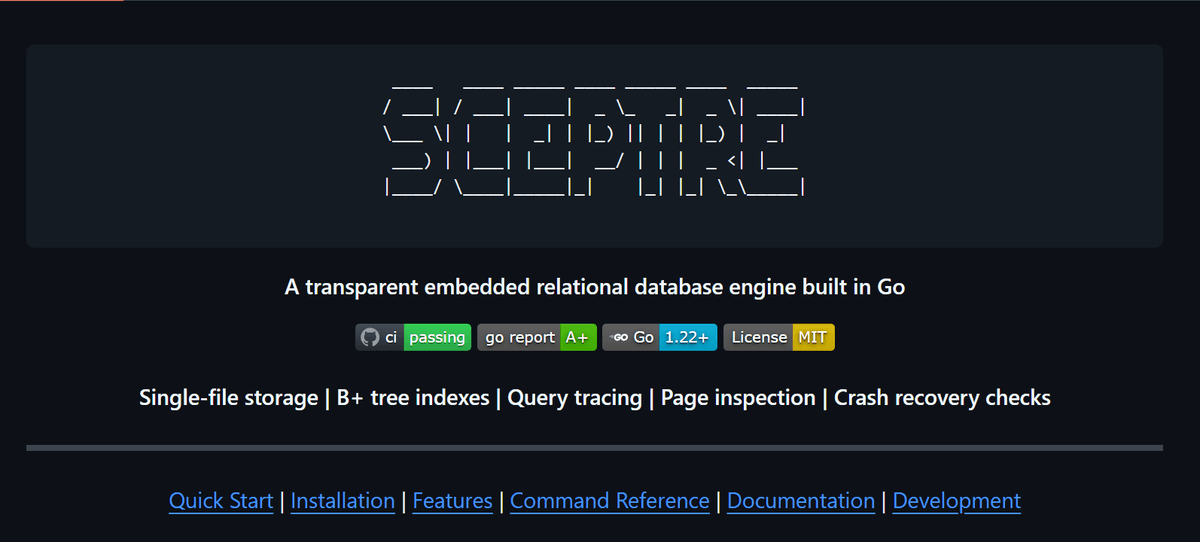This screenshot has height=542, width=1200.
Task: Click the 'Single-file storage' text
Action: [x=228, y=398]
